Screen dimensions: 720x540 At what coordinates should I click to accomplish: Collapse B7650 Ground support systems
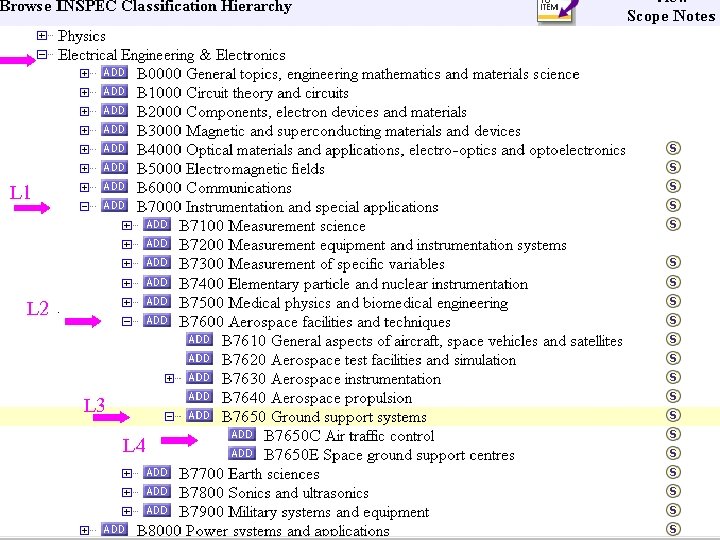tap(169, 416)
